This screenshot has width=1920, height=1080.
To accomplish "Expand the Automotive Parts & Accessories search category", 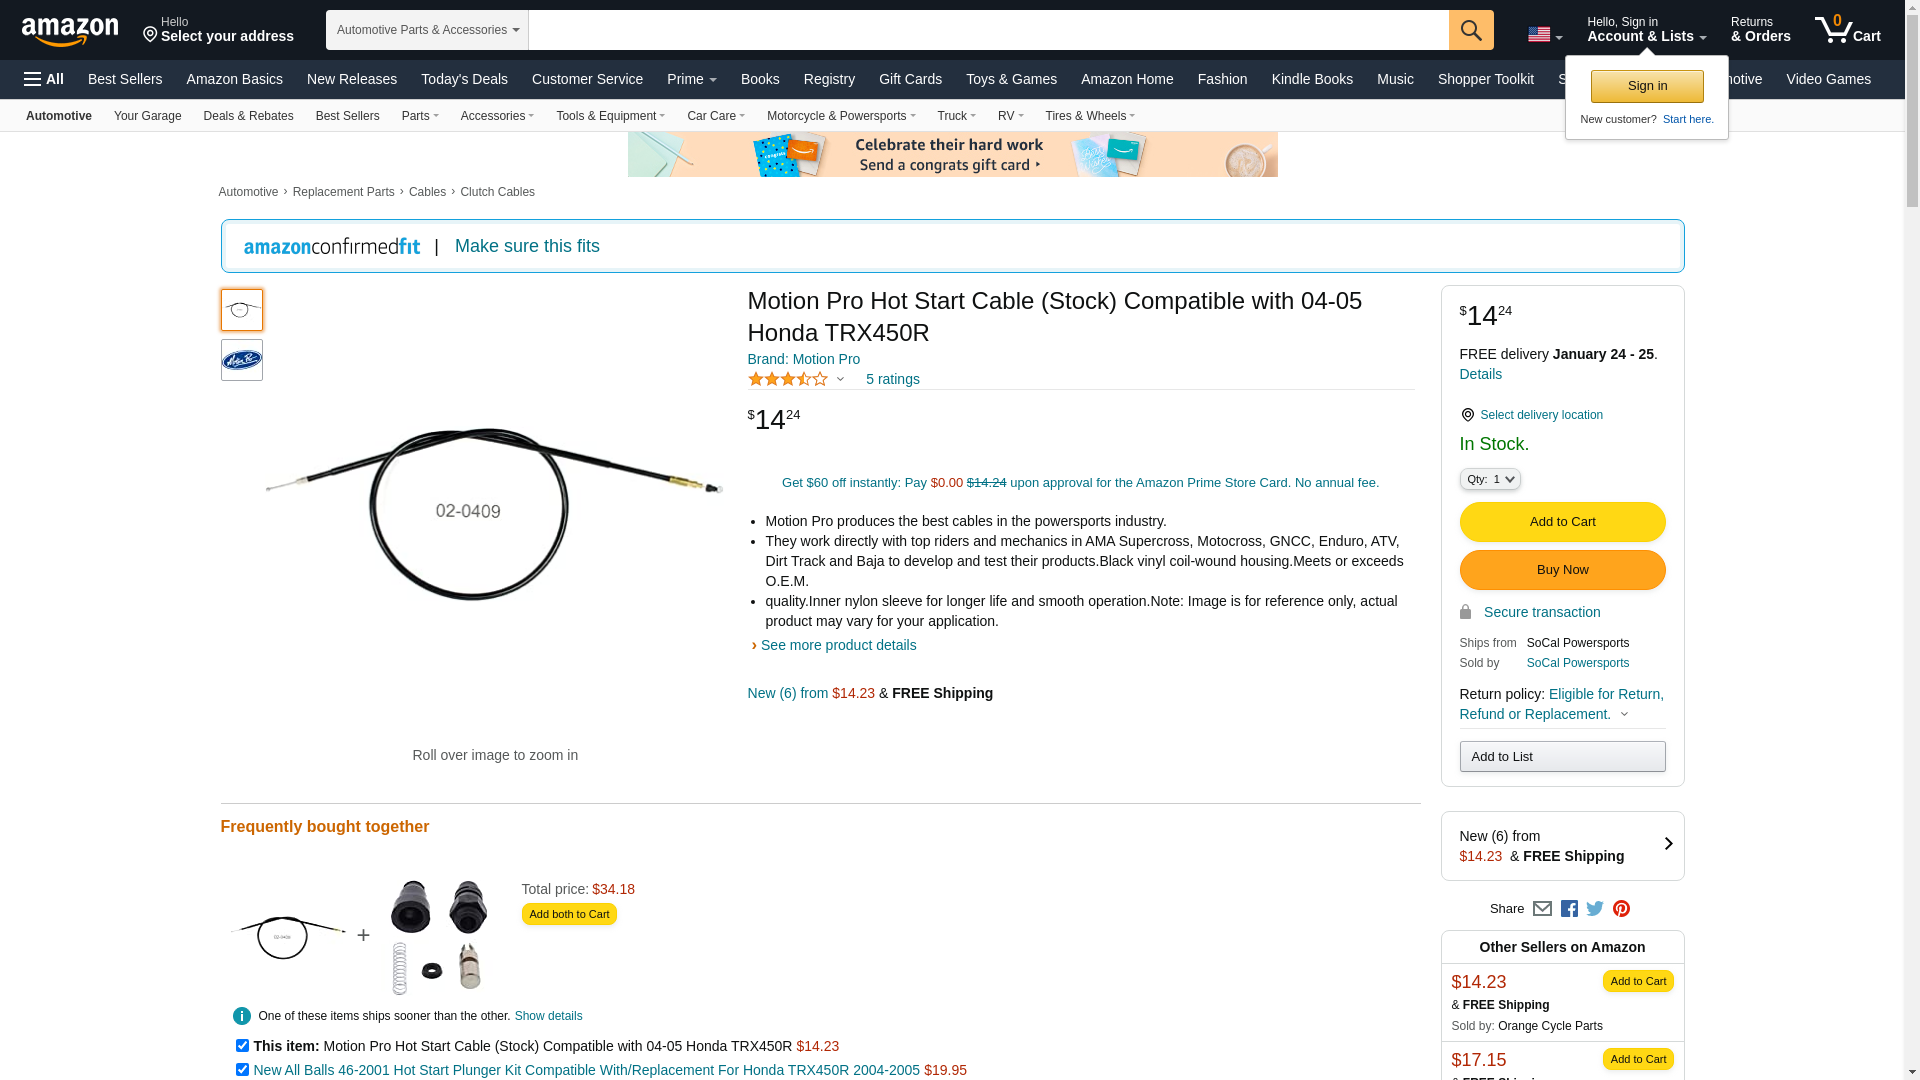I will pos(427,30).
